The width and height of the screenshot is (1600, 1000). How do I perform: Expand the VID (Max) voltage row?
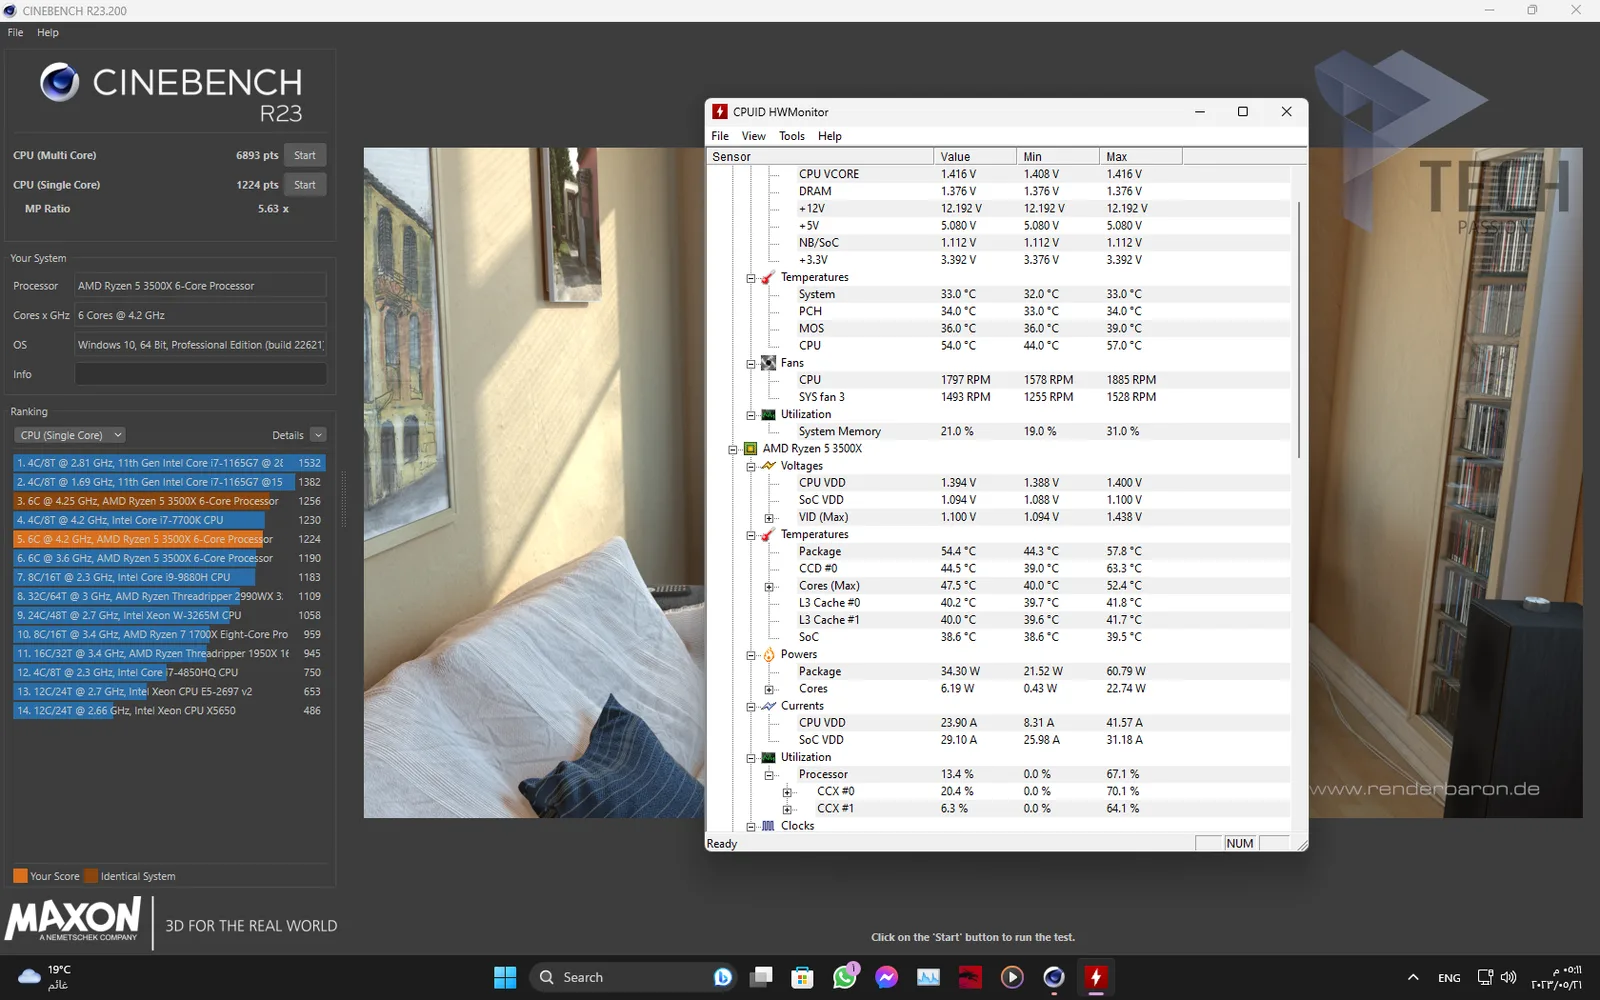769,518
